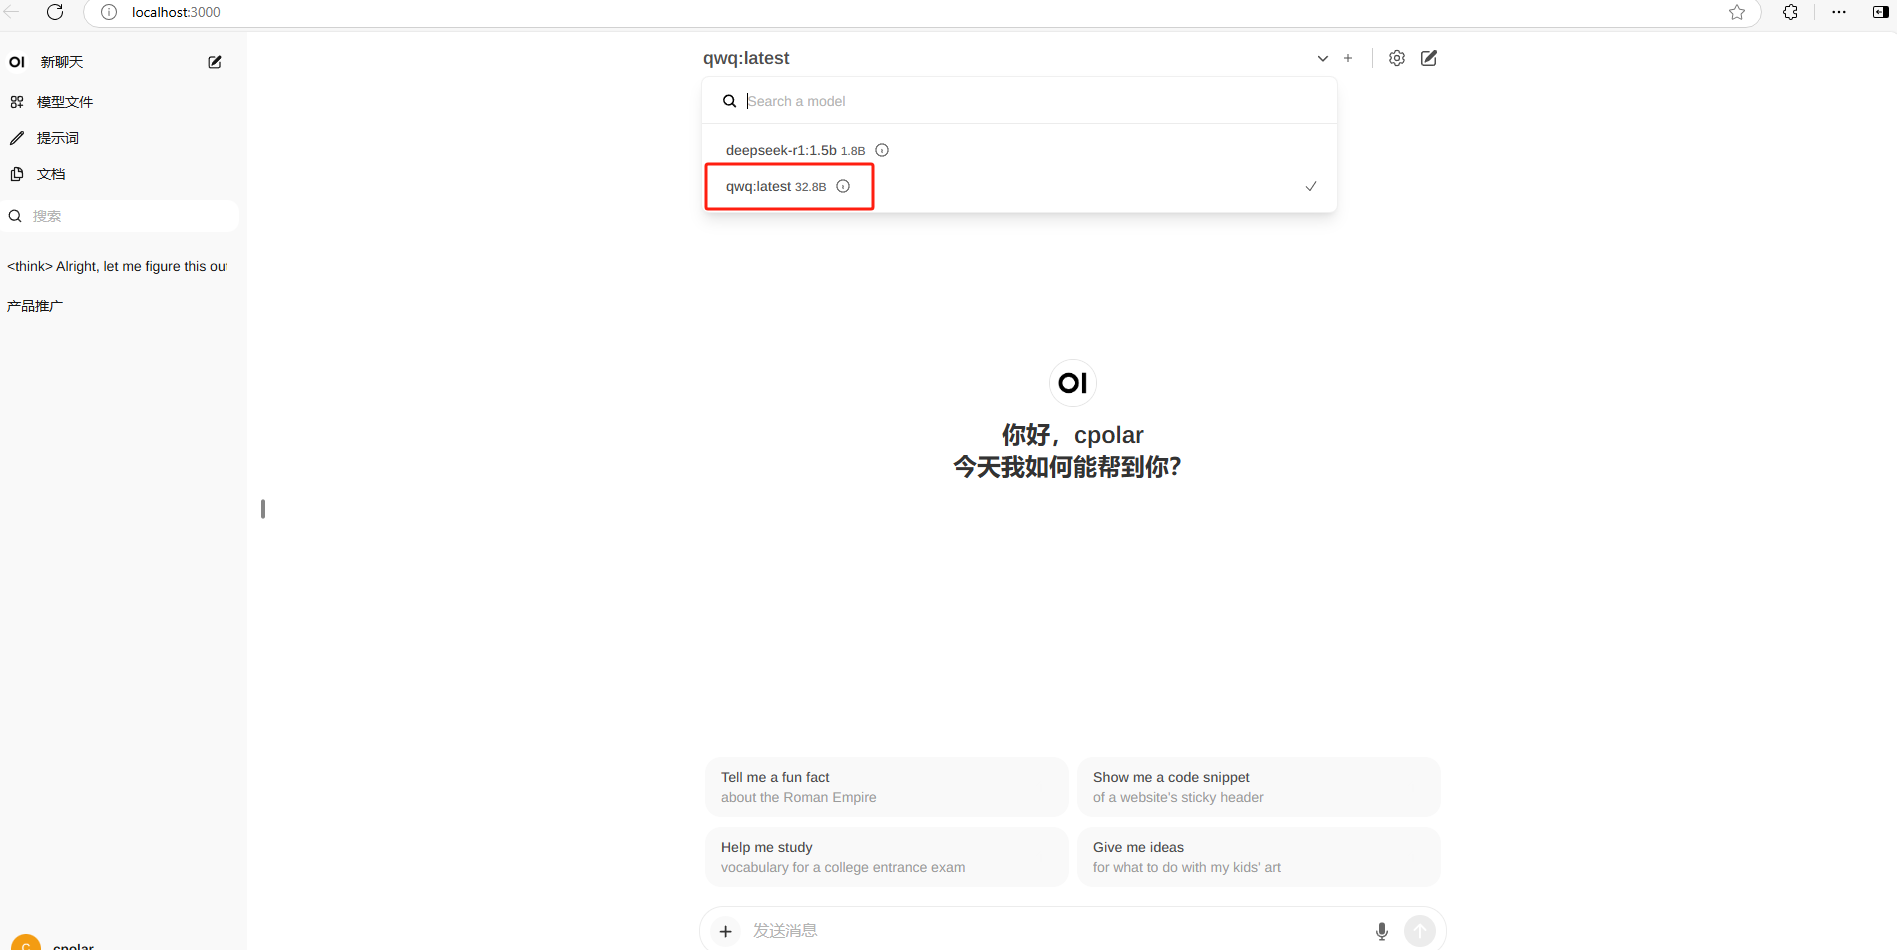Open browser options menu with three dots
The image size is (1897, 950).
[1838, 12]
